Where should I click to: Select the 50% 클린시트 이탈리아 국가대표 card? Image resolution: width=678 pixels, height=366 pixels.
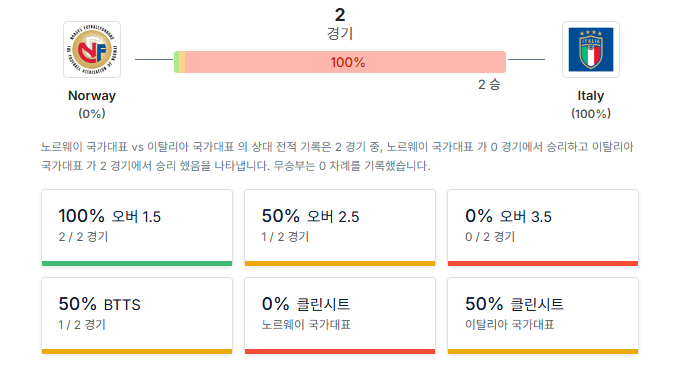click(x=543, y=316)
